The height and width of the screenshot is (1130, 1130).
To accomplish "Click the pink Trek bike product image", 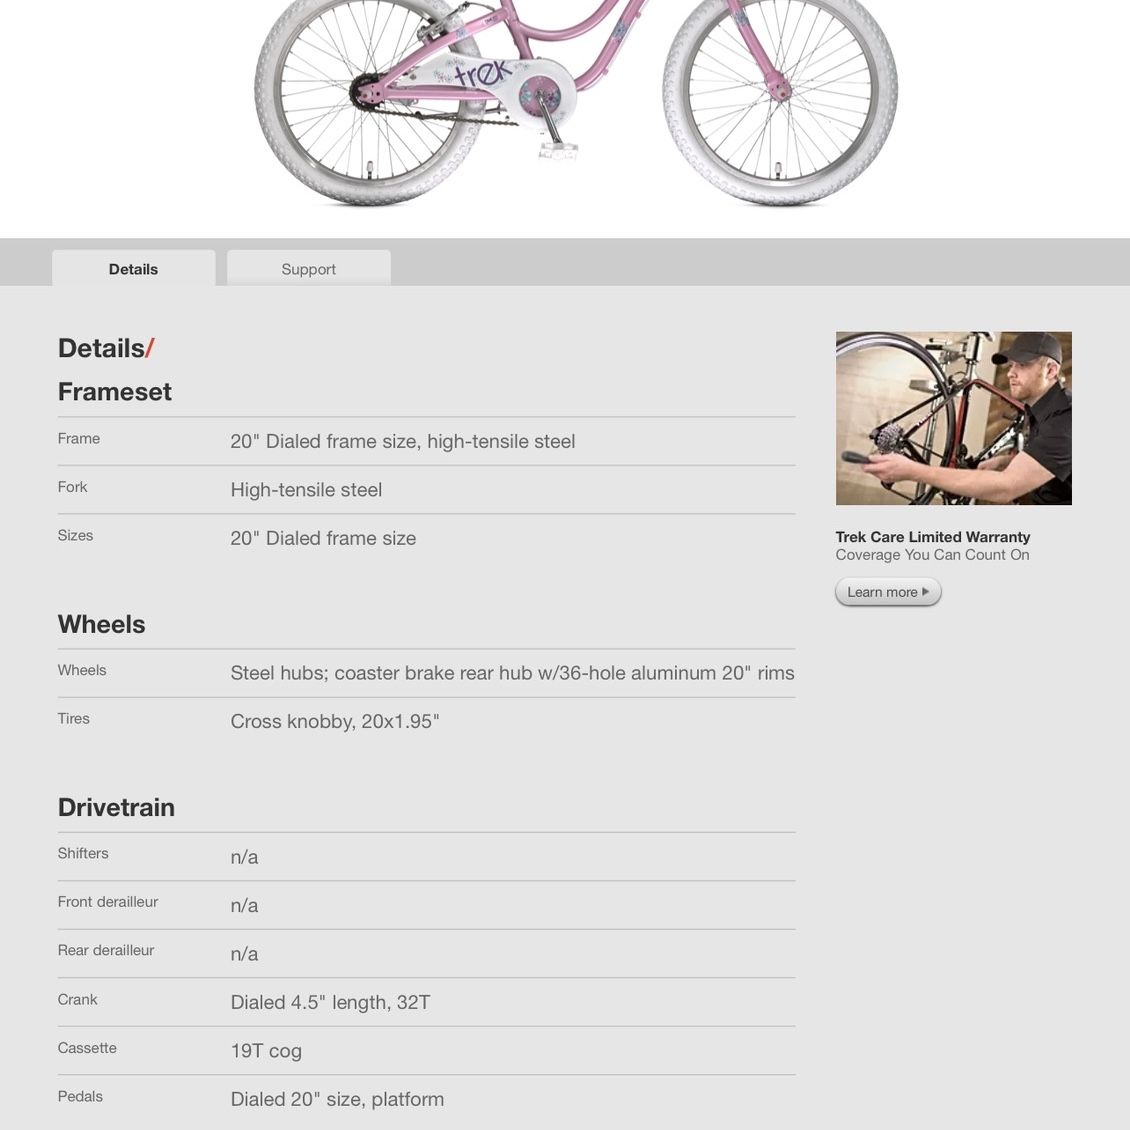I will click(x=577, y=102).
